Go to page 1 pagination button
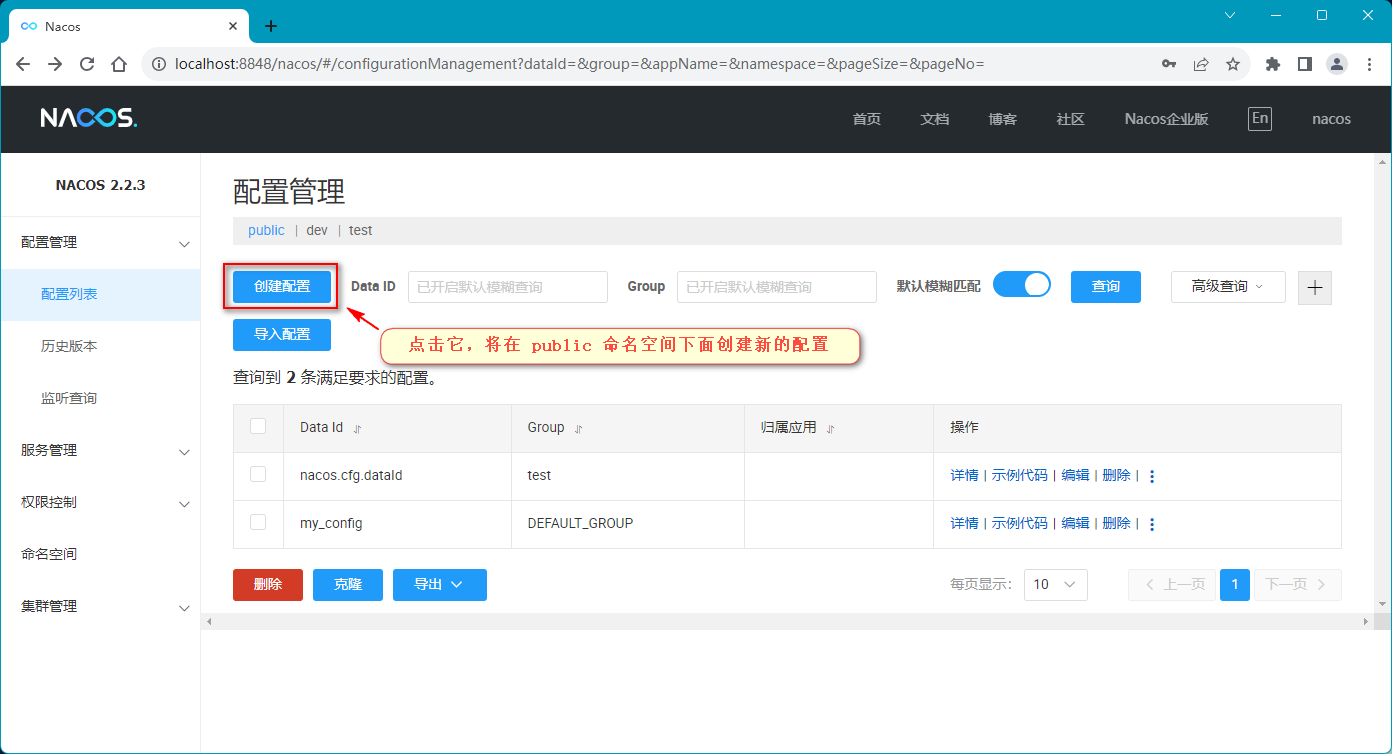The height and width of the screenshot is (754, 1392). coord(1235,584)
